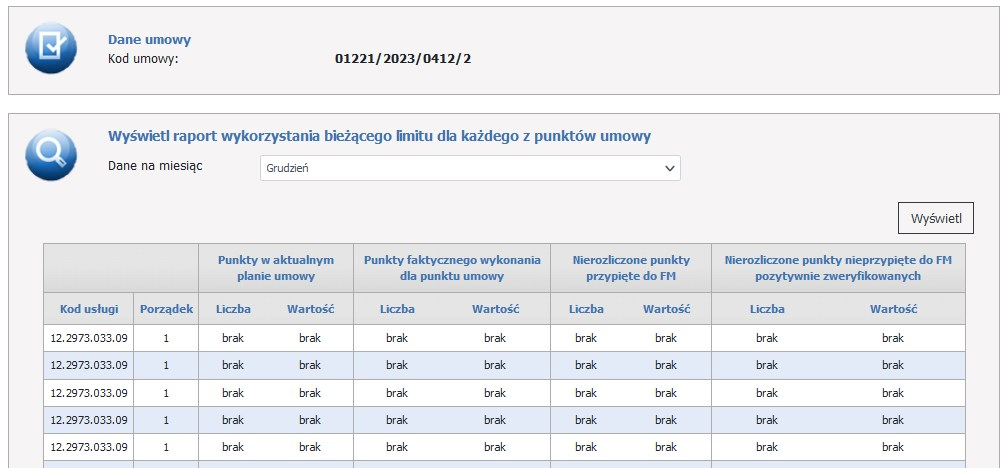Click the contract code 01221/2023/0412/2
Image resolution: width=1007 pixels, height=468 pixels.
[x=402, y=59]
